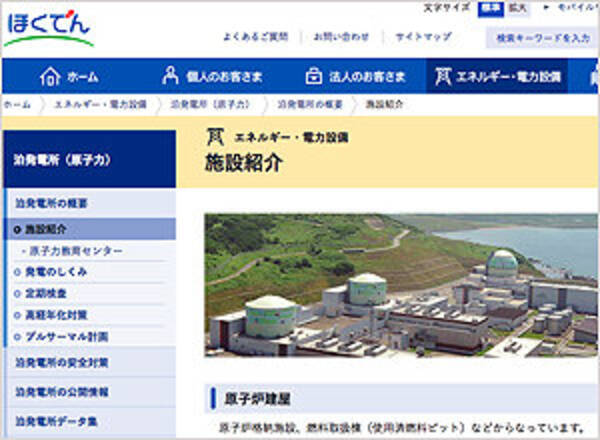Click 泊発電所（原子力） sidebar header
Image resolution: width=600 pixels, height=440 pixels.
pos(90,159)
